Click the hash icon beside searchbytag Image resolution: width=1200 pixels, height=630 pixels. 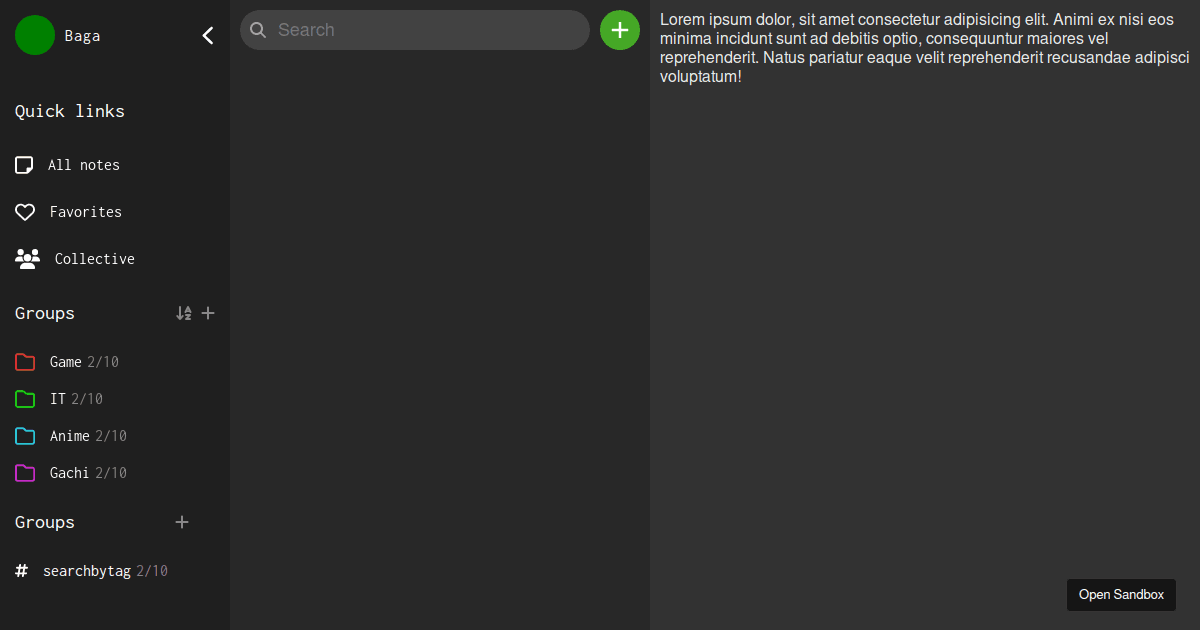click(x=22, y=571)
